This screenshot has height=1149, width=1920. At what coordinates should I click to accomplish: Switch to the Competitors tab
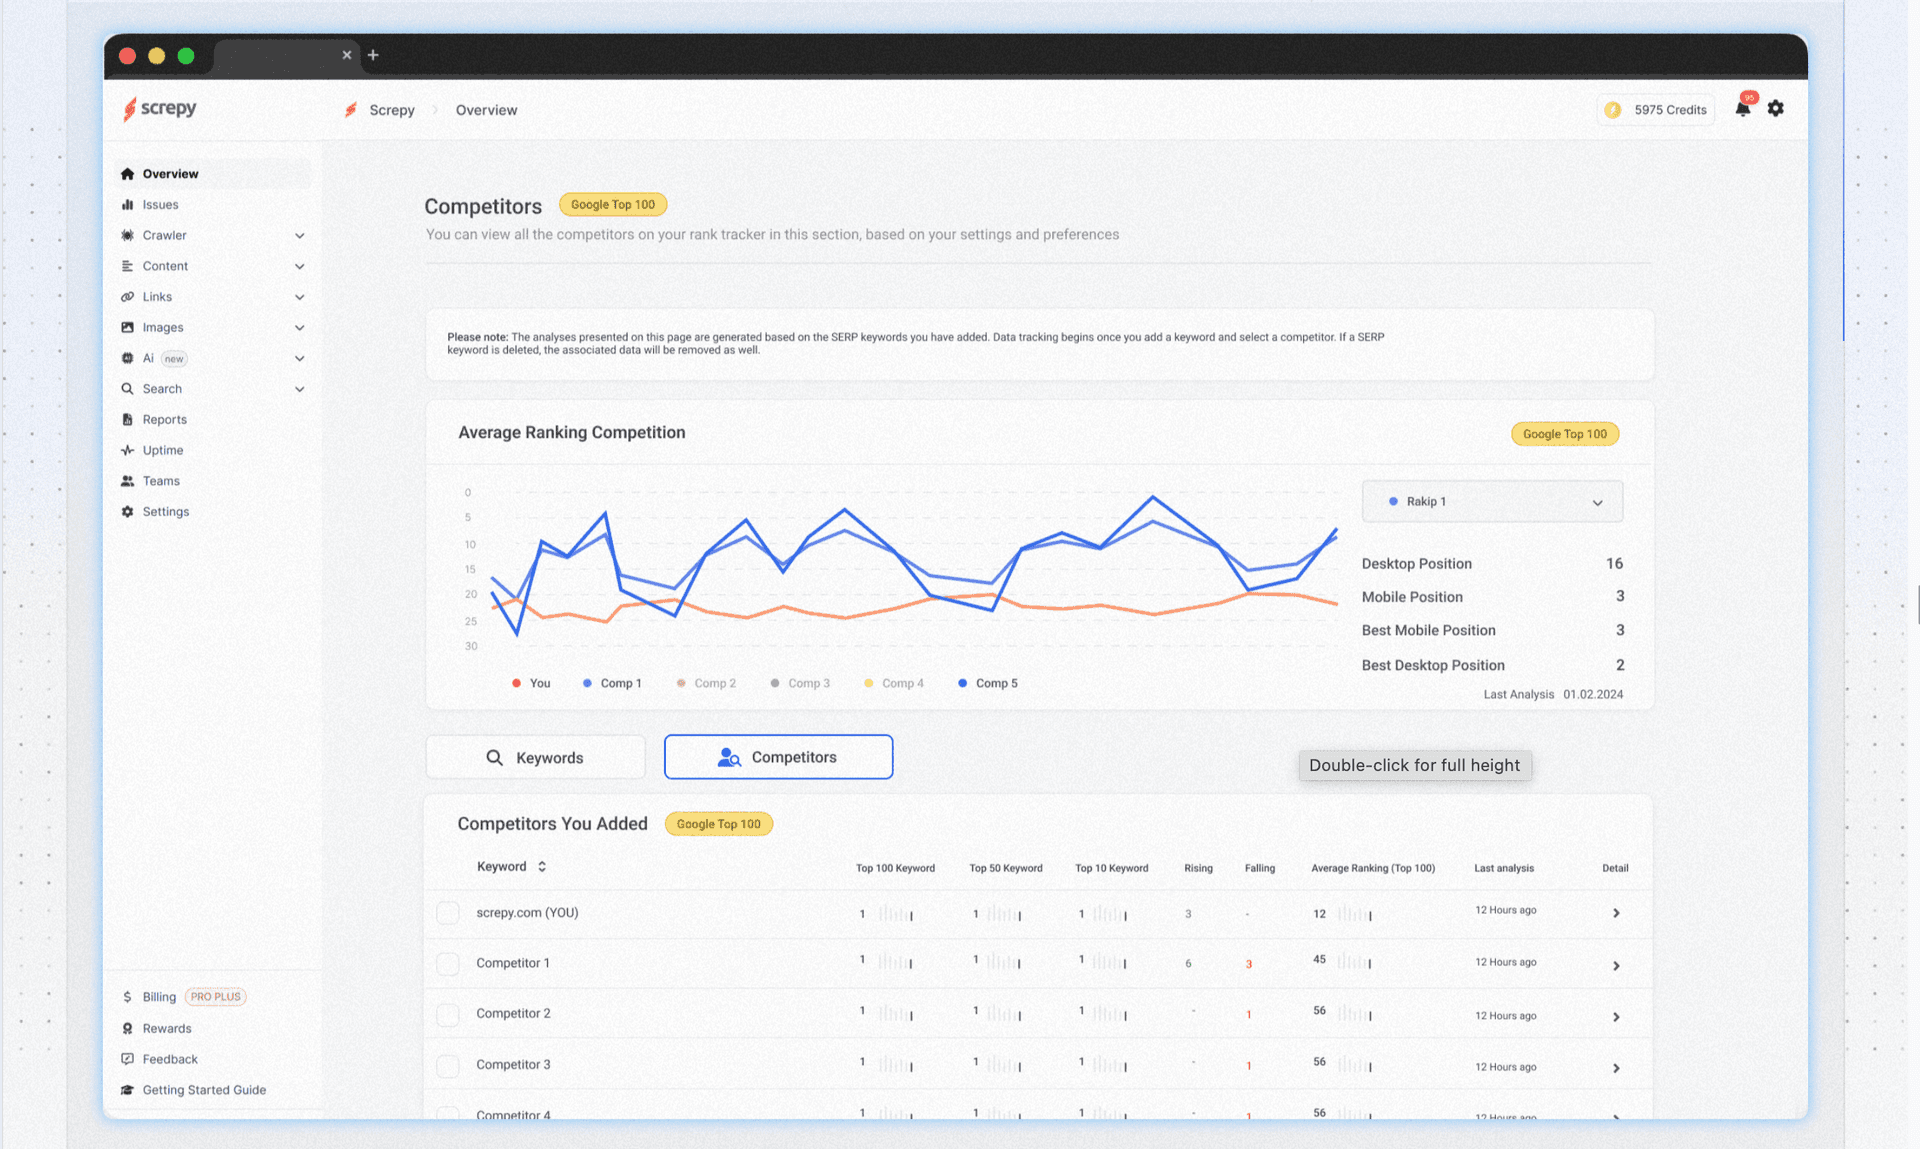pyautogui.click(x=778, y=757)
